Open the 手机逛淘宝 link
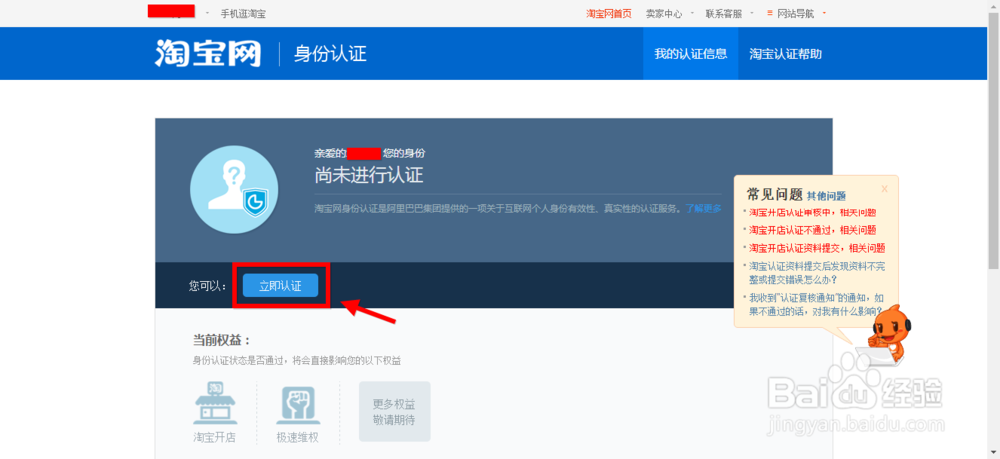 click(x=243, y=13)
